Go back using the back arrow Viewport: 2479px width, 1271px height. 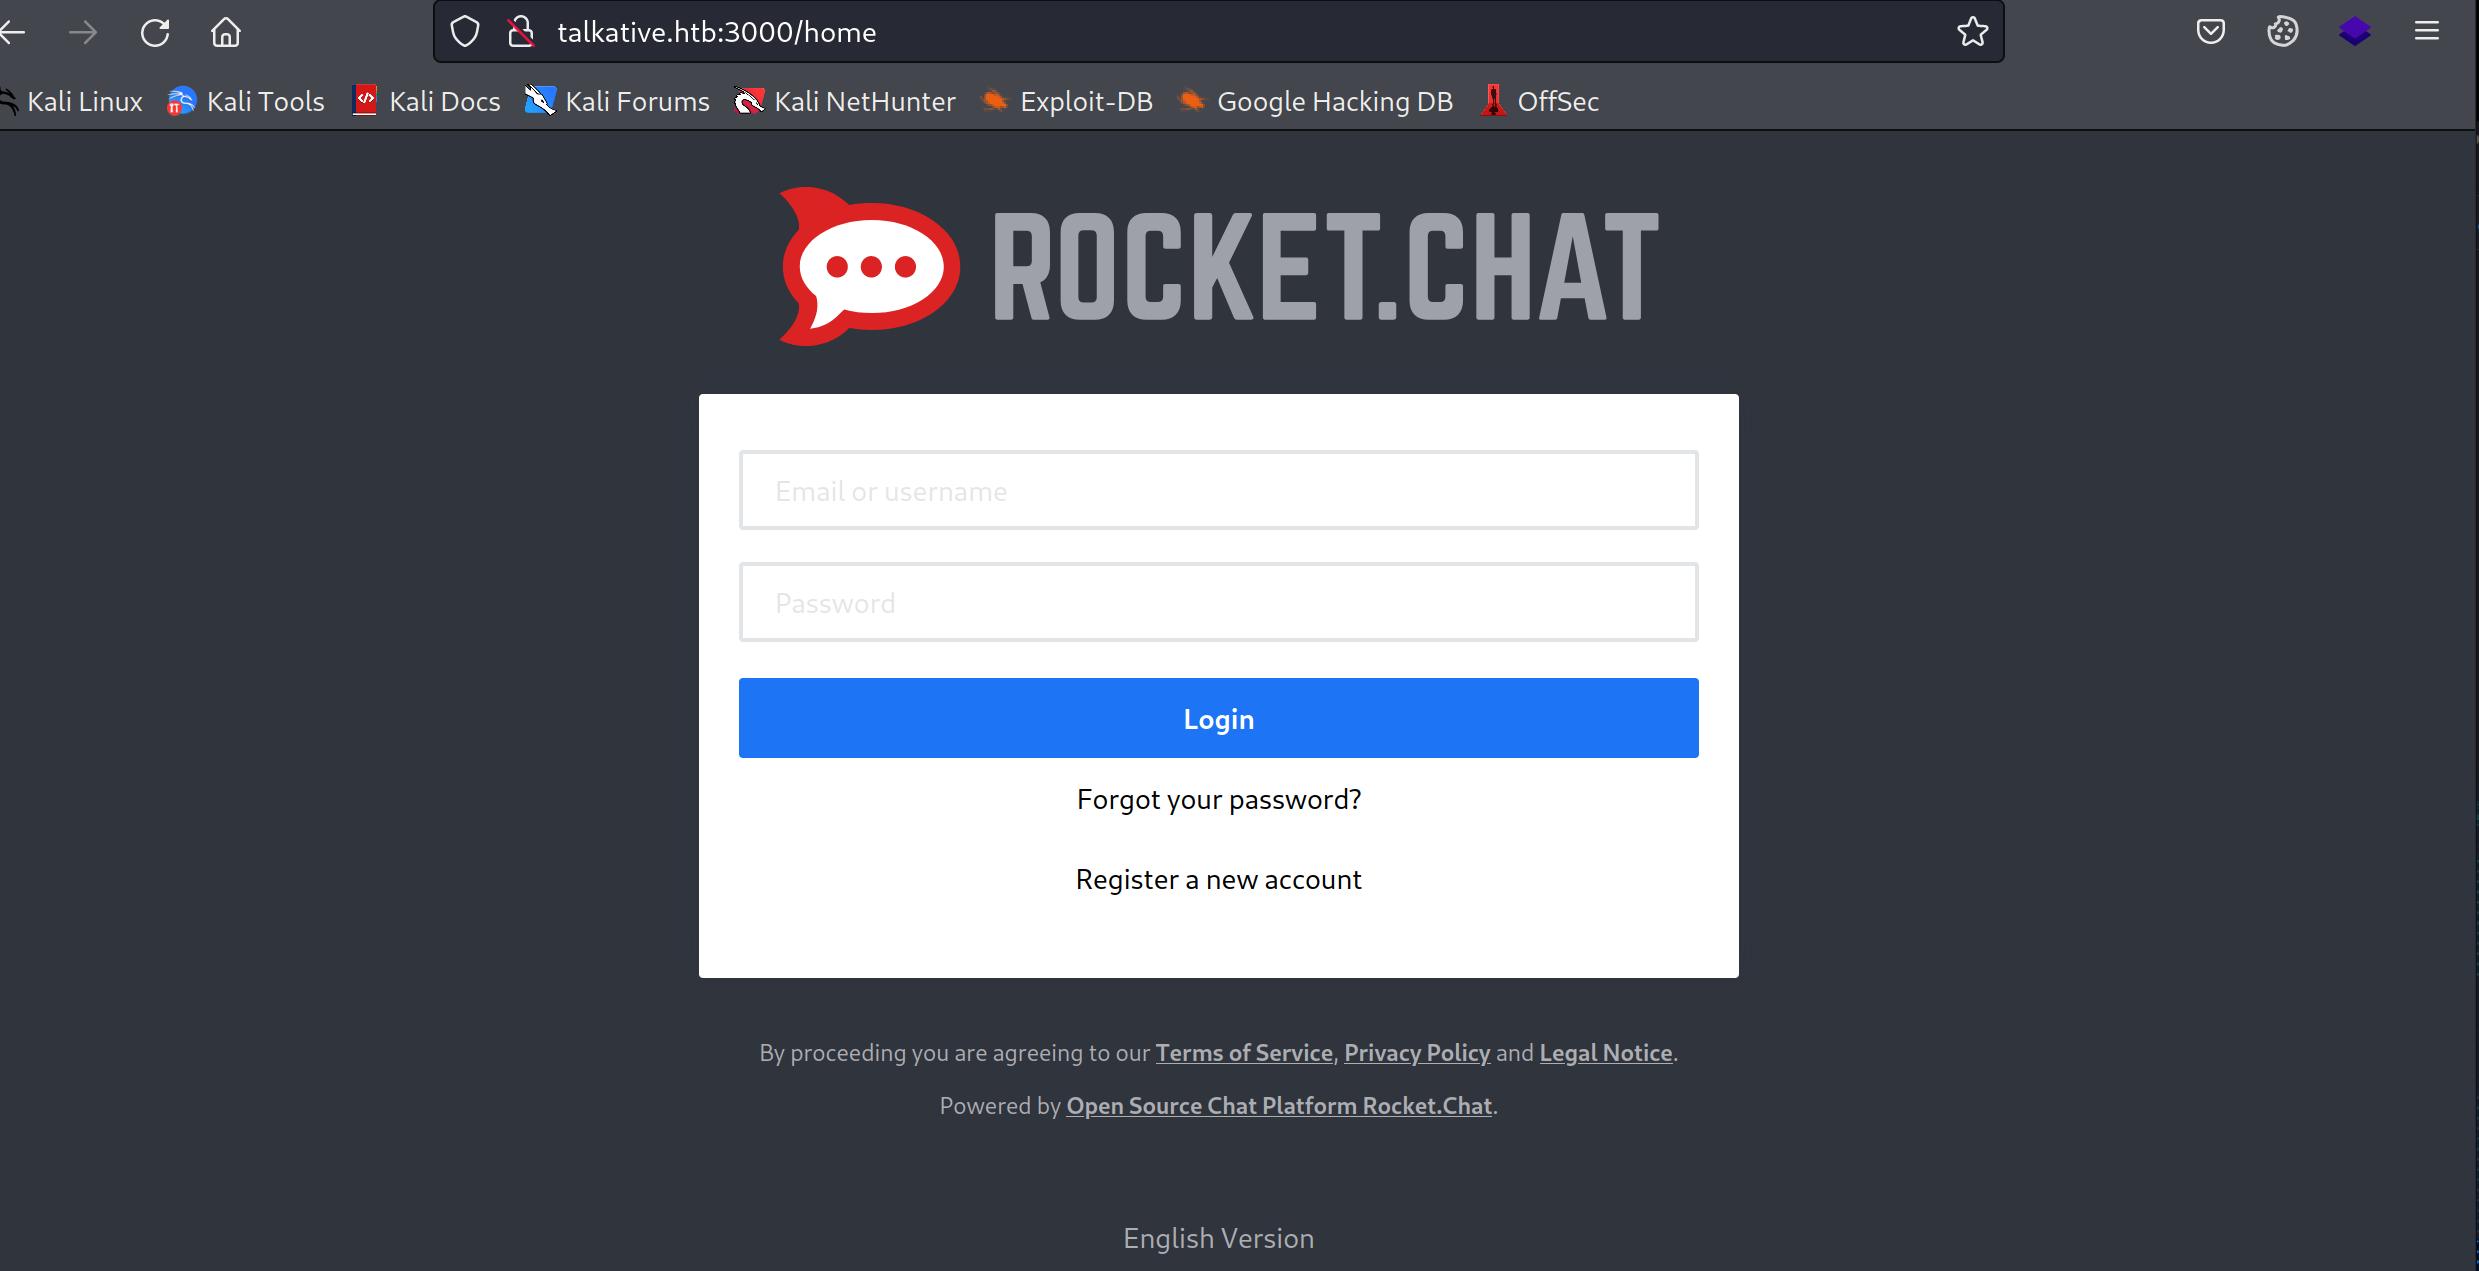pyautogui.click(x=12, y=32)
